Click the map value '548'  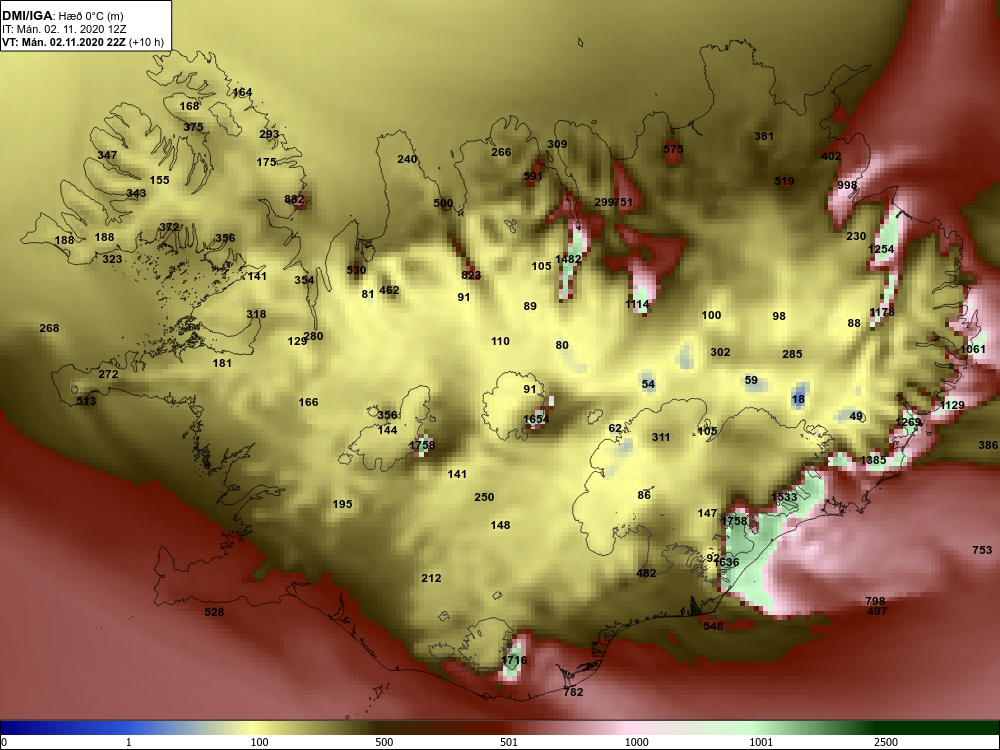[x=714, y=626]
